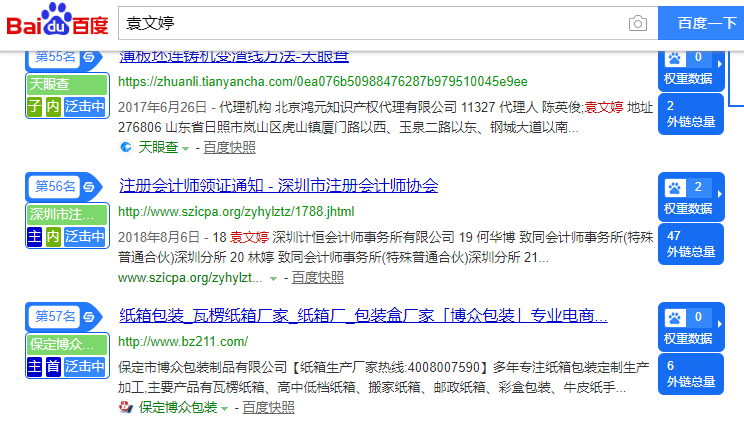Click 天眼查 source name under result
The image size is (744, 421).
coord(158,148)
